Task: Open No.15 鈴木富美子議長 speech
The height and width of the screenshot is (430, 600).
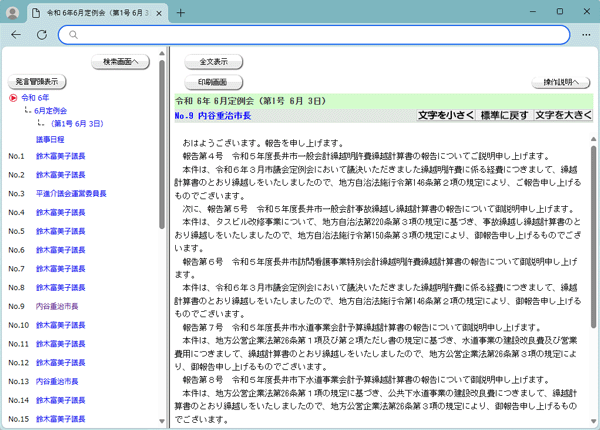Action: 60,419
